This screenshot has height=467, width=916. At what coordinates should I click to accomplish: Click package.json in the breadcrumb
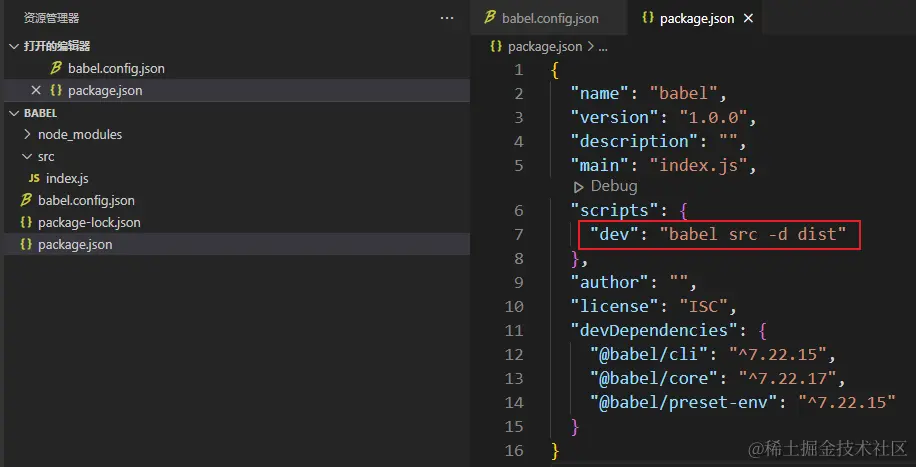pos(545,46)
